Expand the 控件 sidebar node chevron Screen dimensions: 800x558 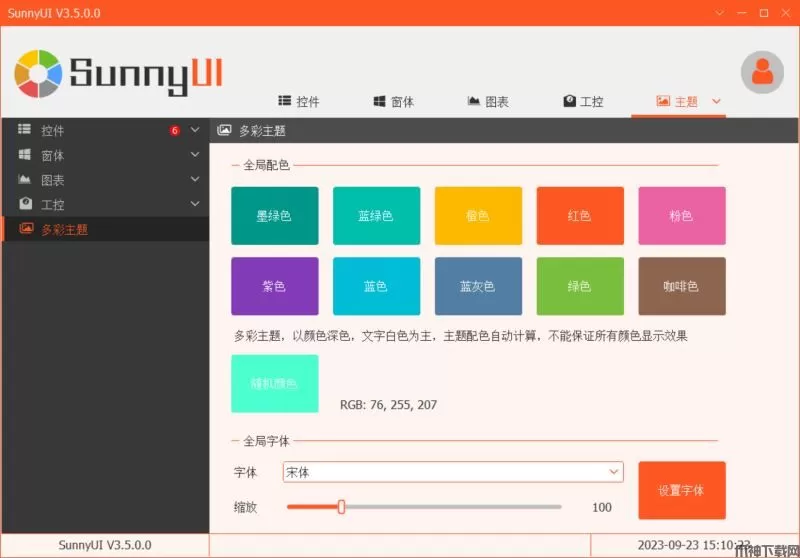195,130
